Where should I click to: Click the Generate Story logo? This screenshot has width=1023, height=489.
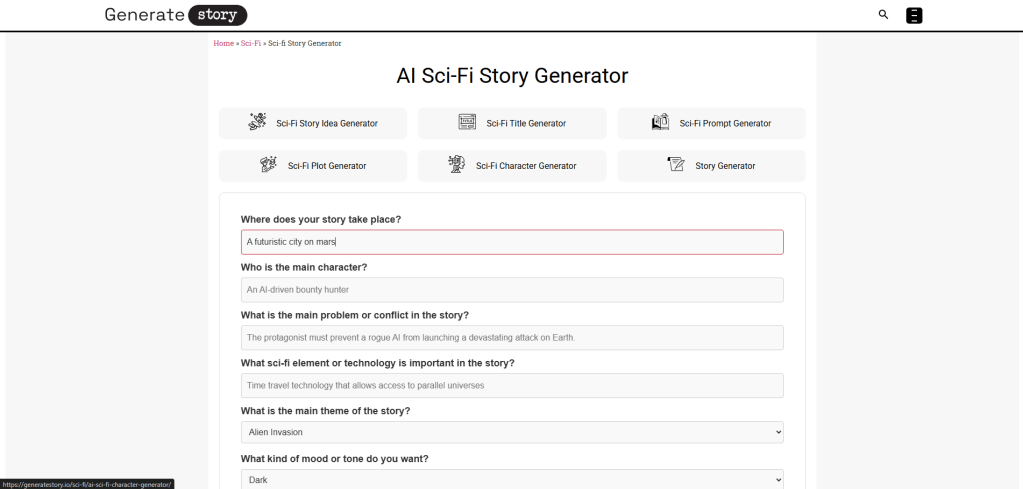coord(175,15)
